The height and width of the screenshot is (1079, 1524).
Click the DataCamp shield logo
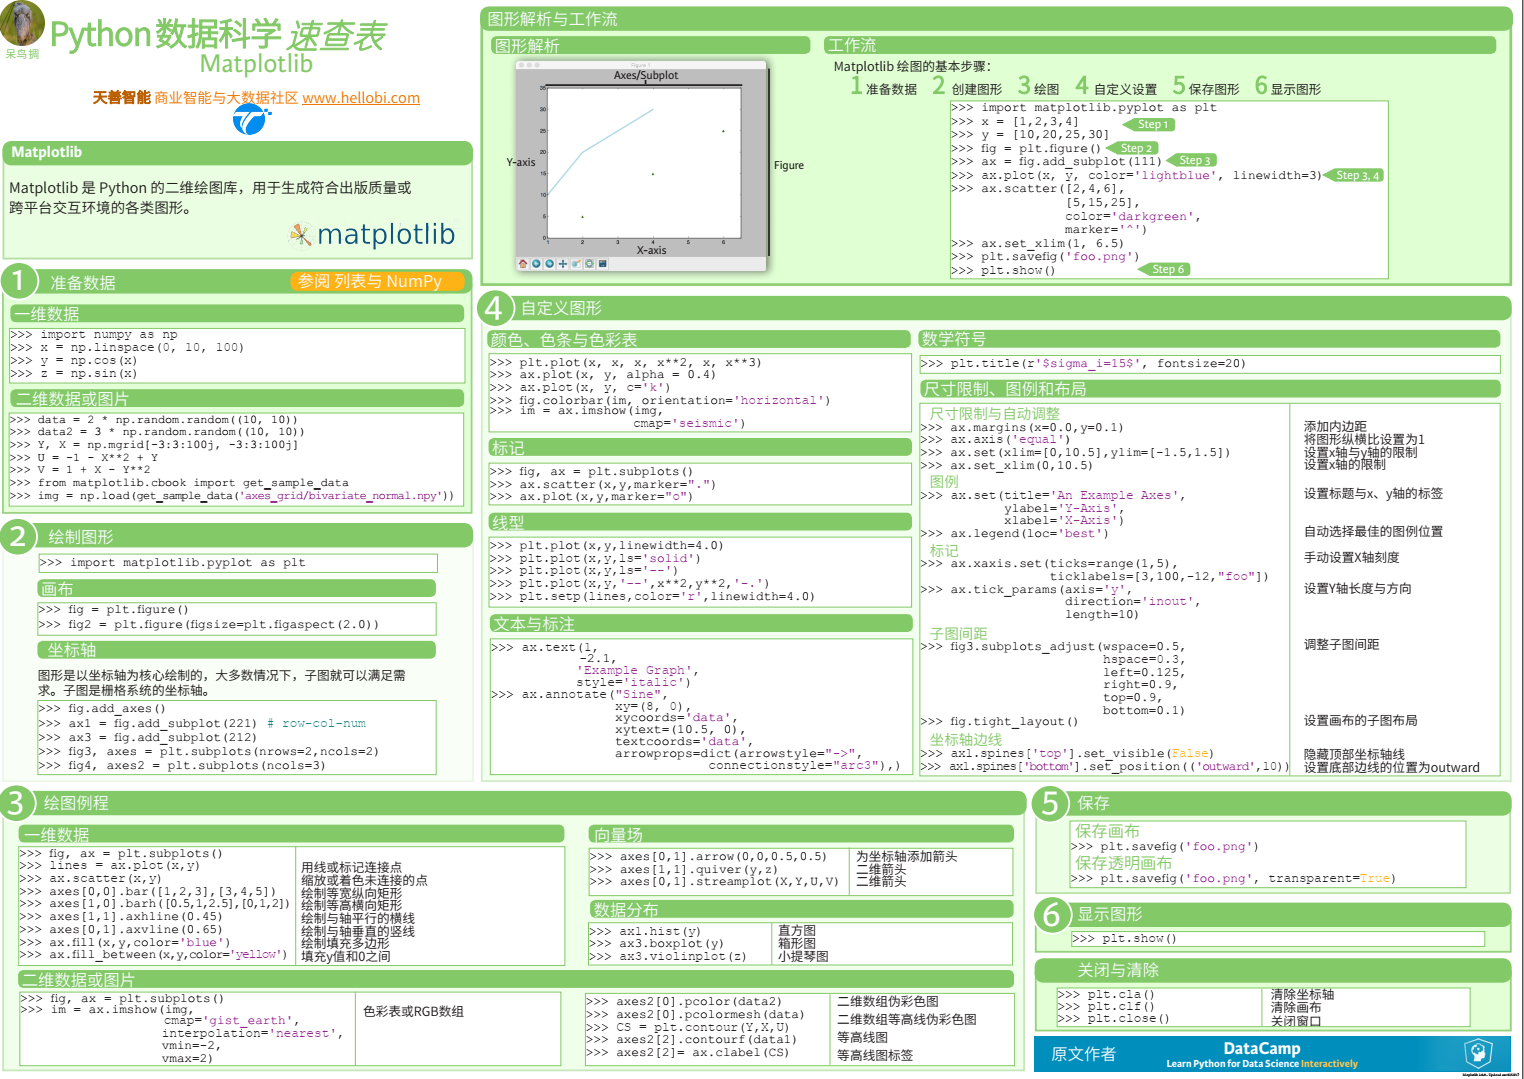point(1478,1052)
